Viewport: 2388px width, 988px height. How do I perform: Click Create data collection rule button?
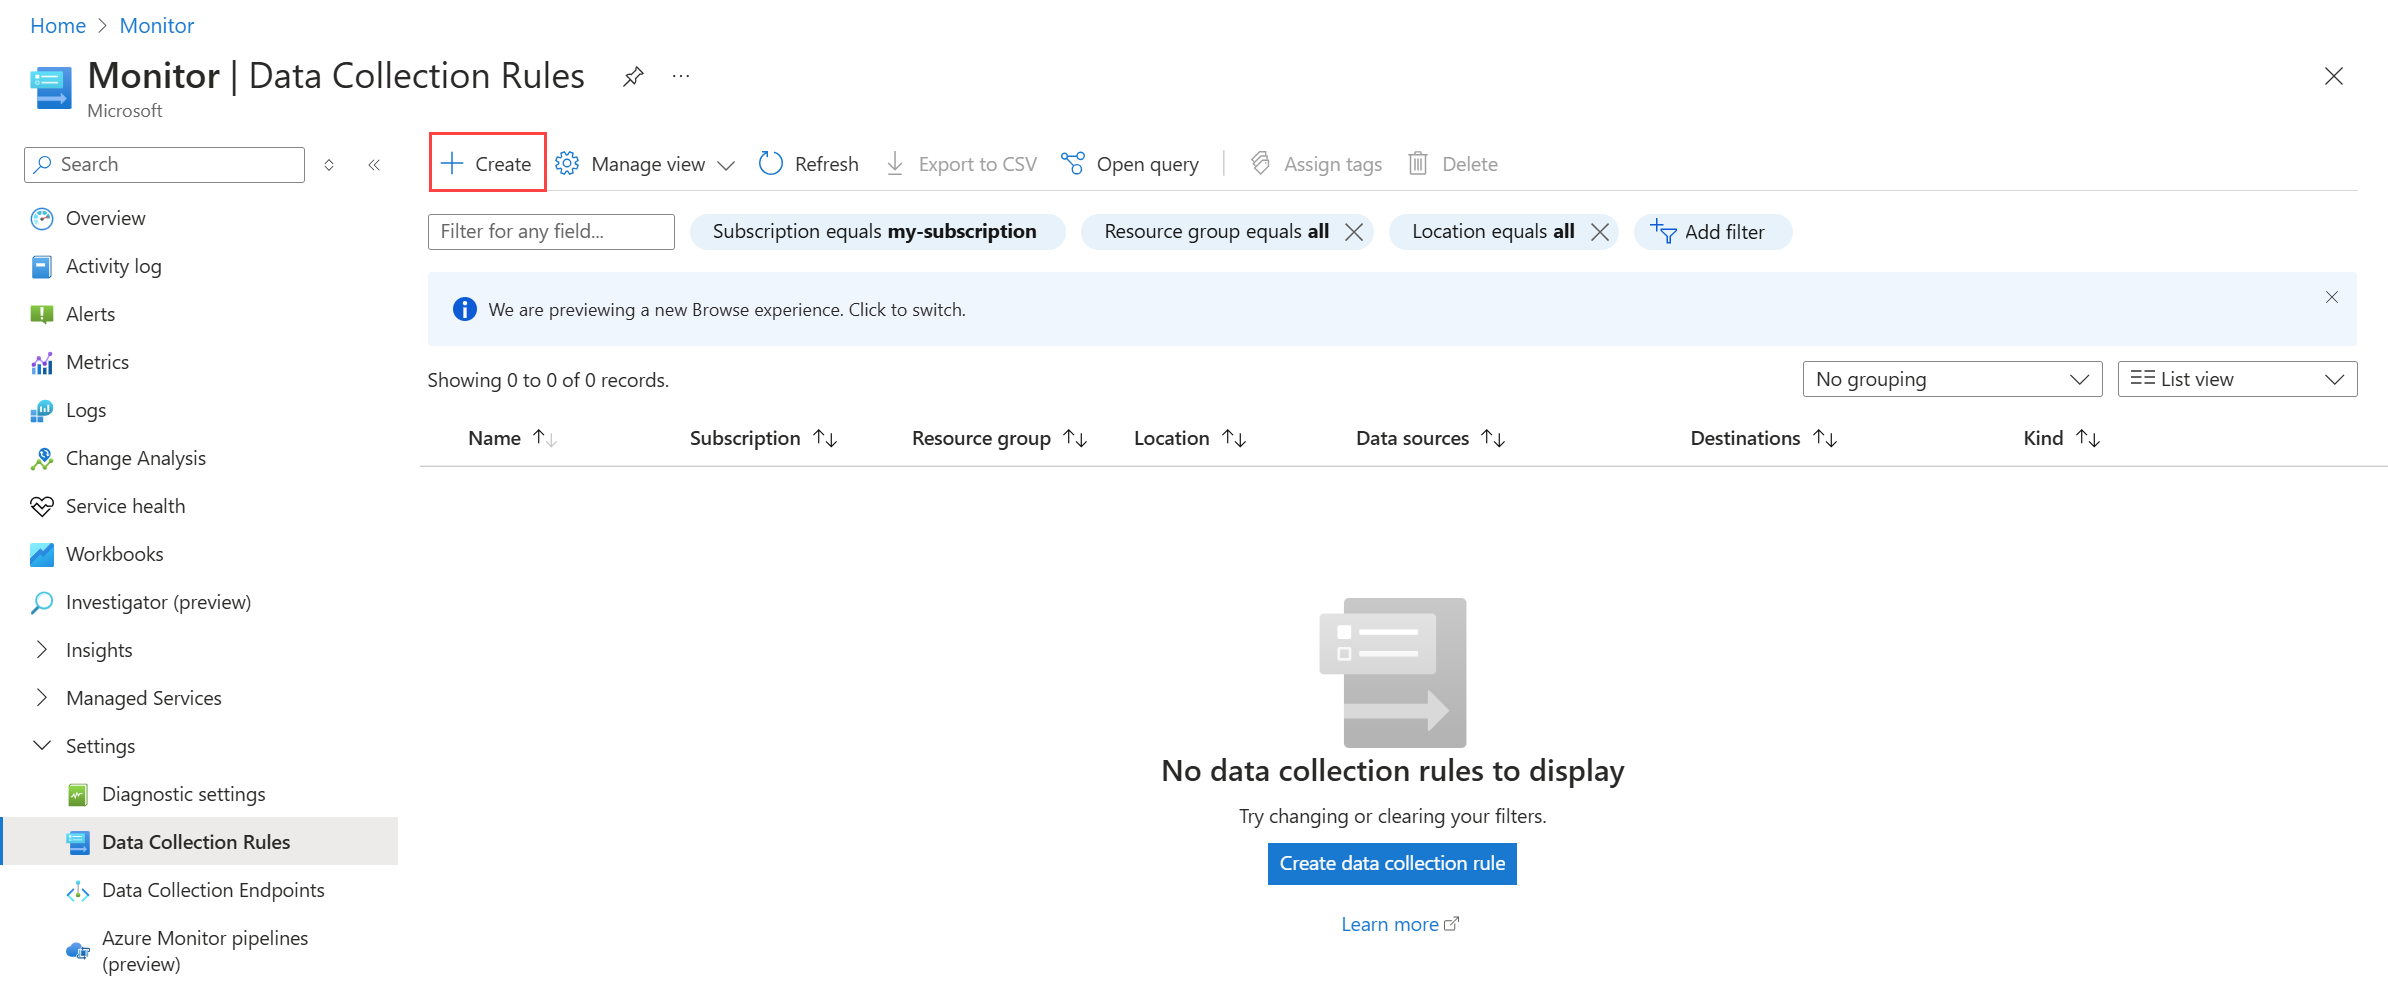[1392, 864]
